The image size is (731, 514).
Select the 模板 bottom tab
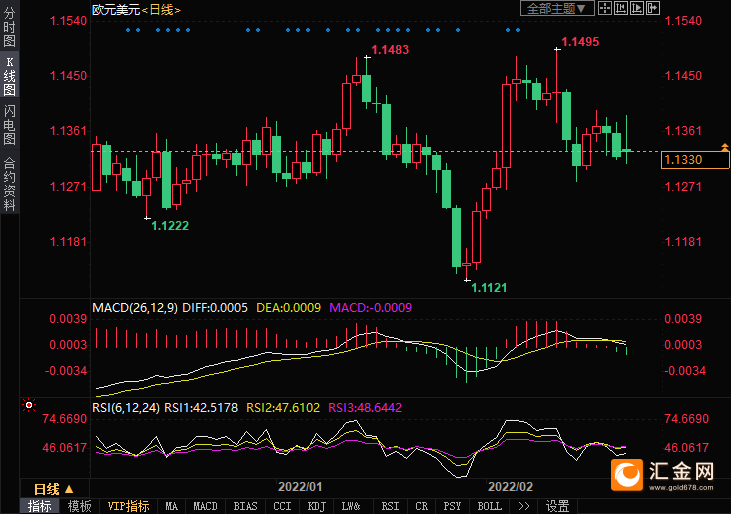[x=79, y=506]
